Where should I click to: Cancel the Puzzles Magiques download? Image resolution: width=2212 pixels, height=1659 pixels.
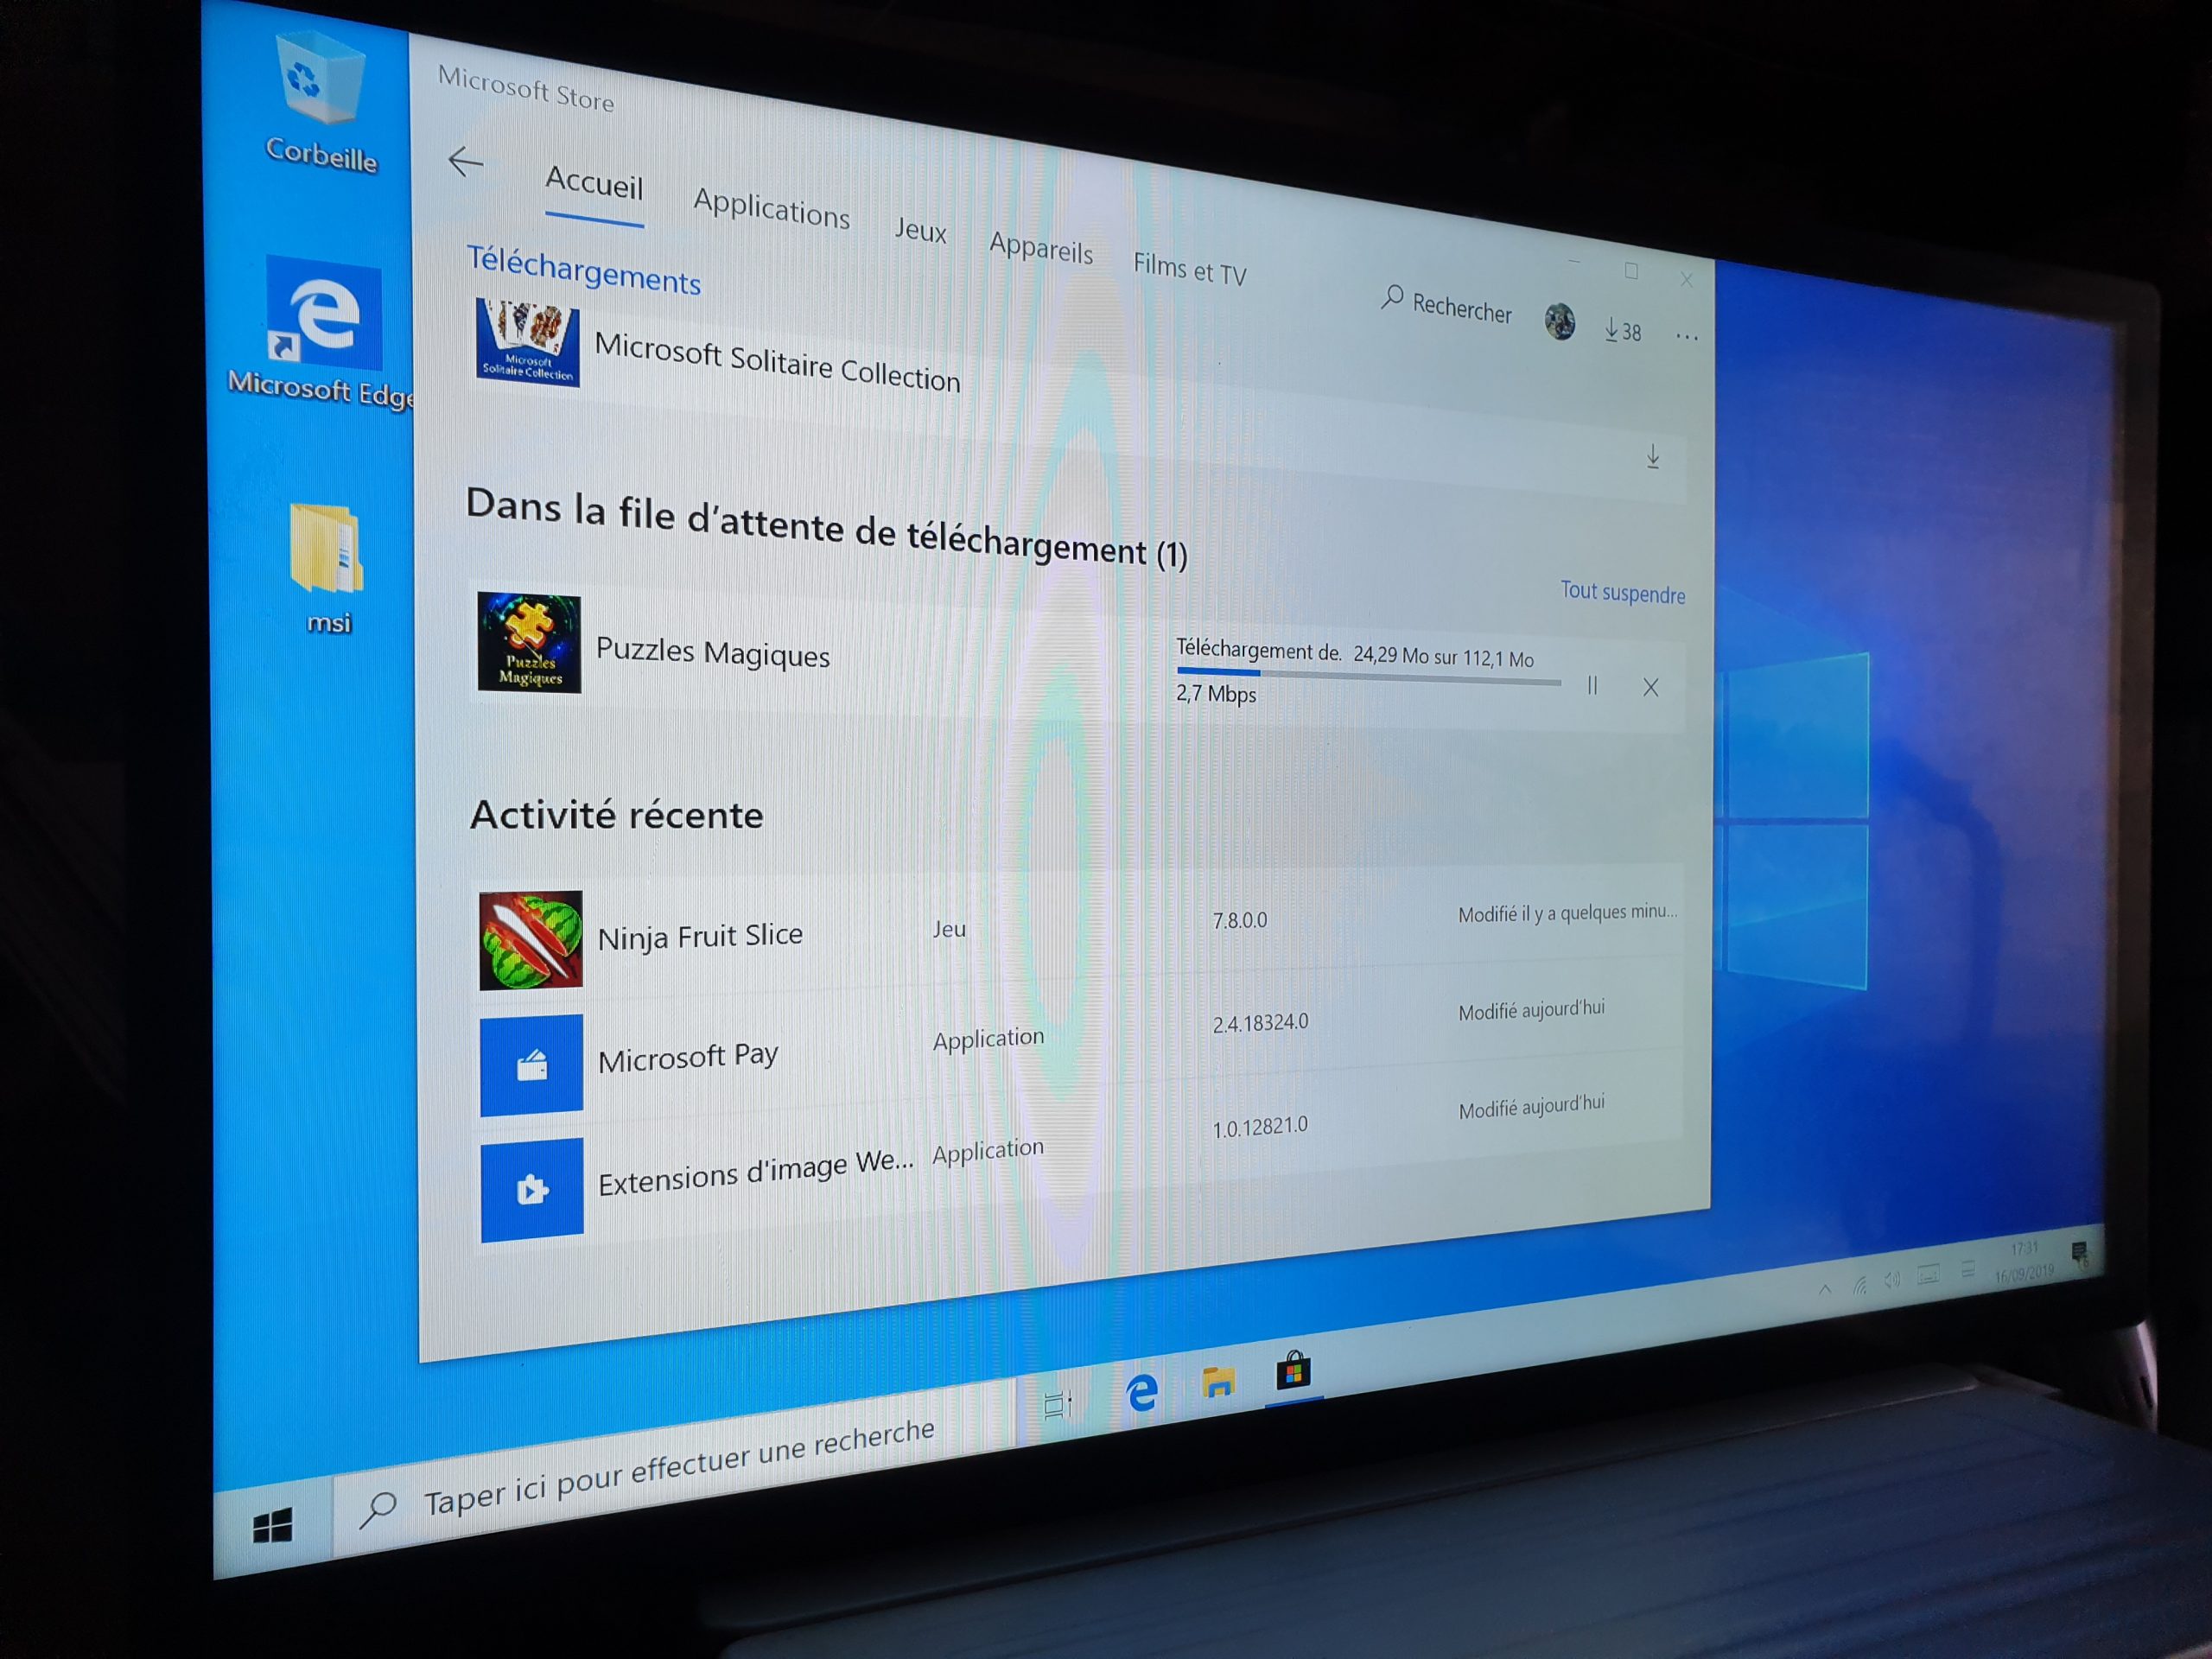pos(1650,687)
